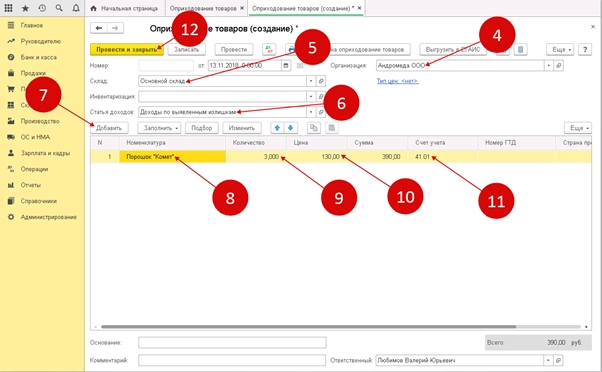
Task: Click the Изменить button
Action: pyautogui.click(x=241, y=128)
